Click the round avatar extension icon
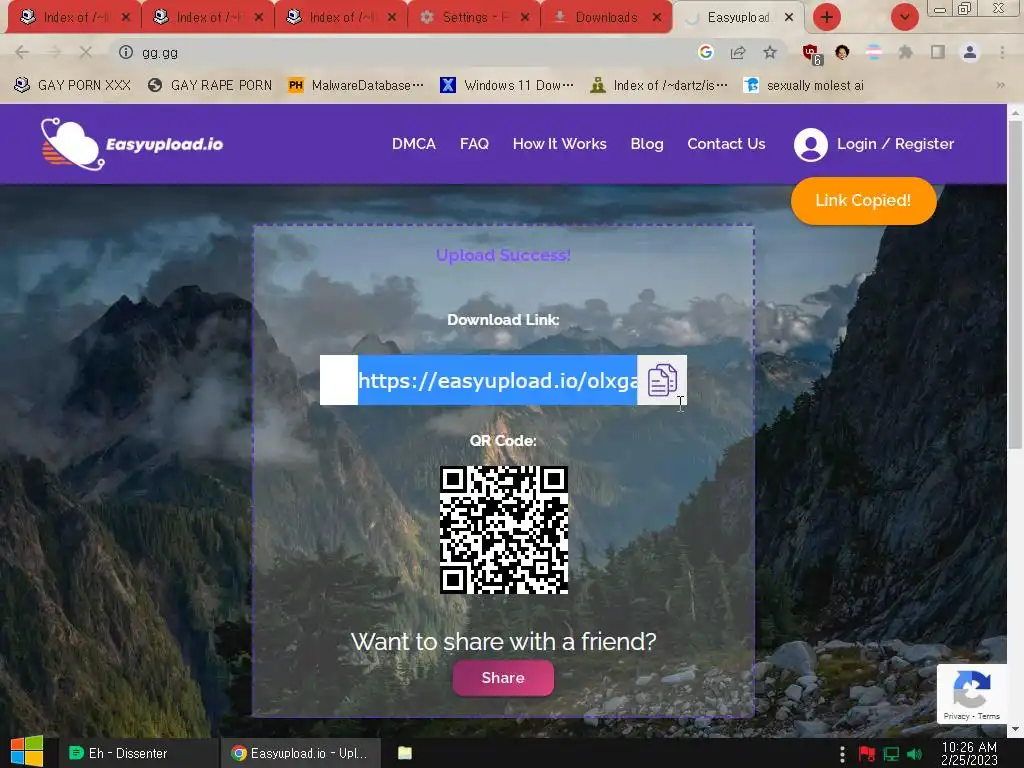The width and height of the screenshot is (1024, 768). point(842,52)
